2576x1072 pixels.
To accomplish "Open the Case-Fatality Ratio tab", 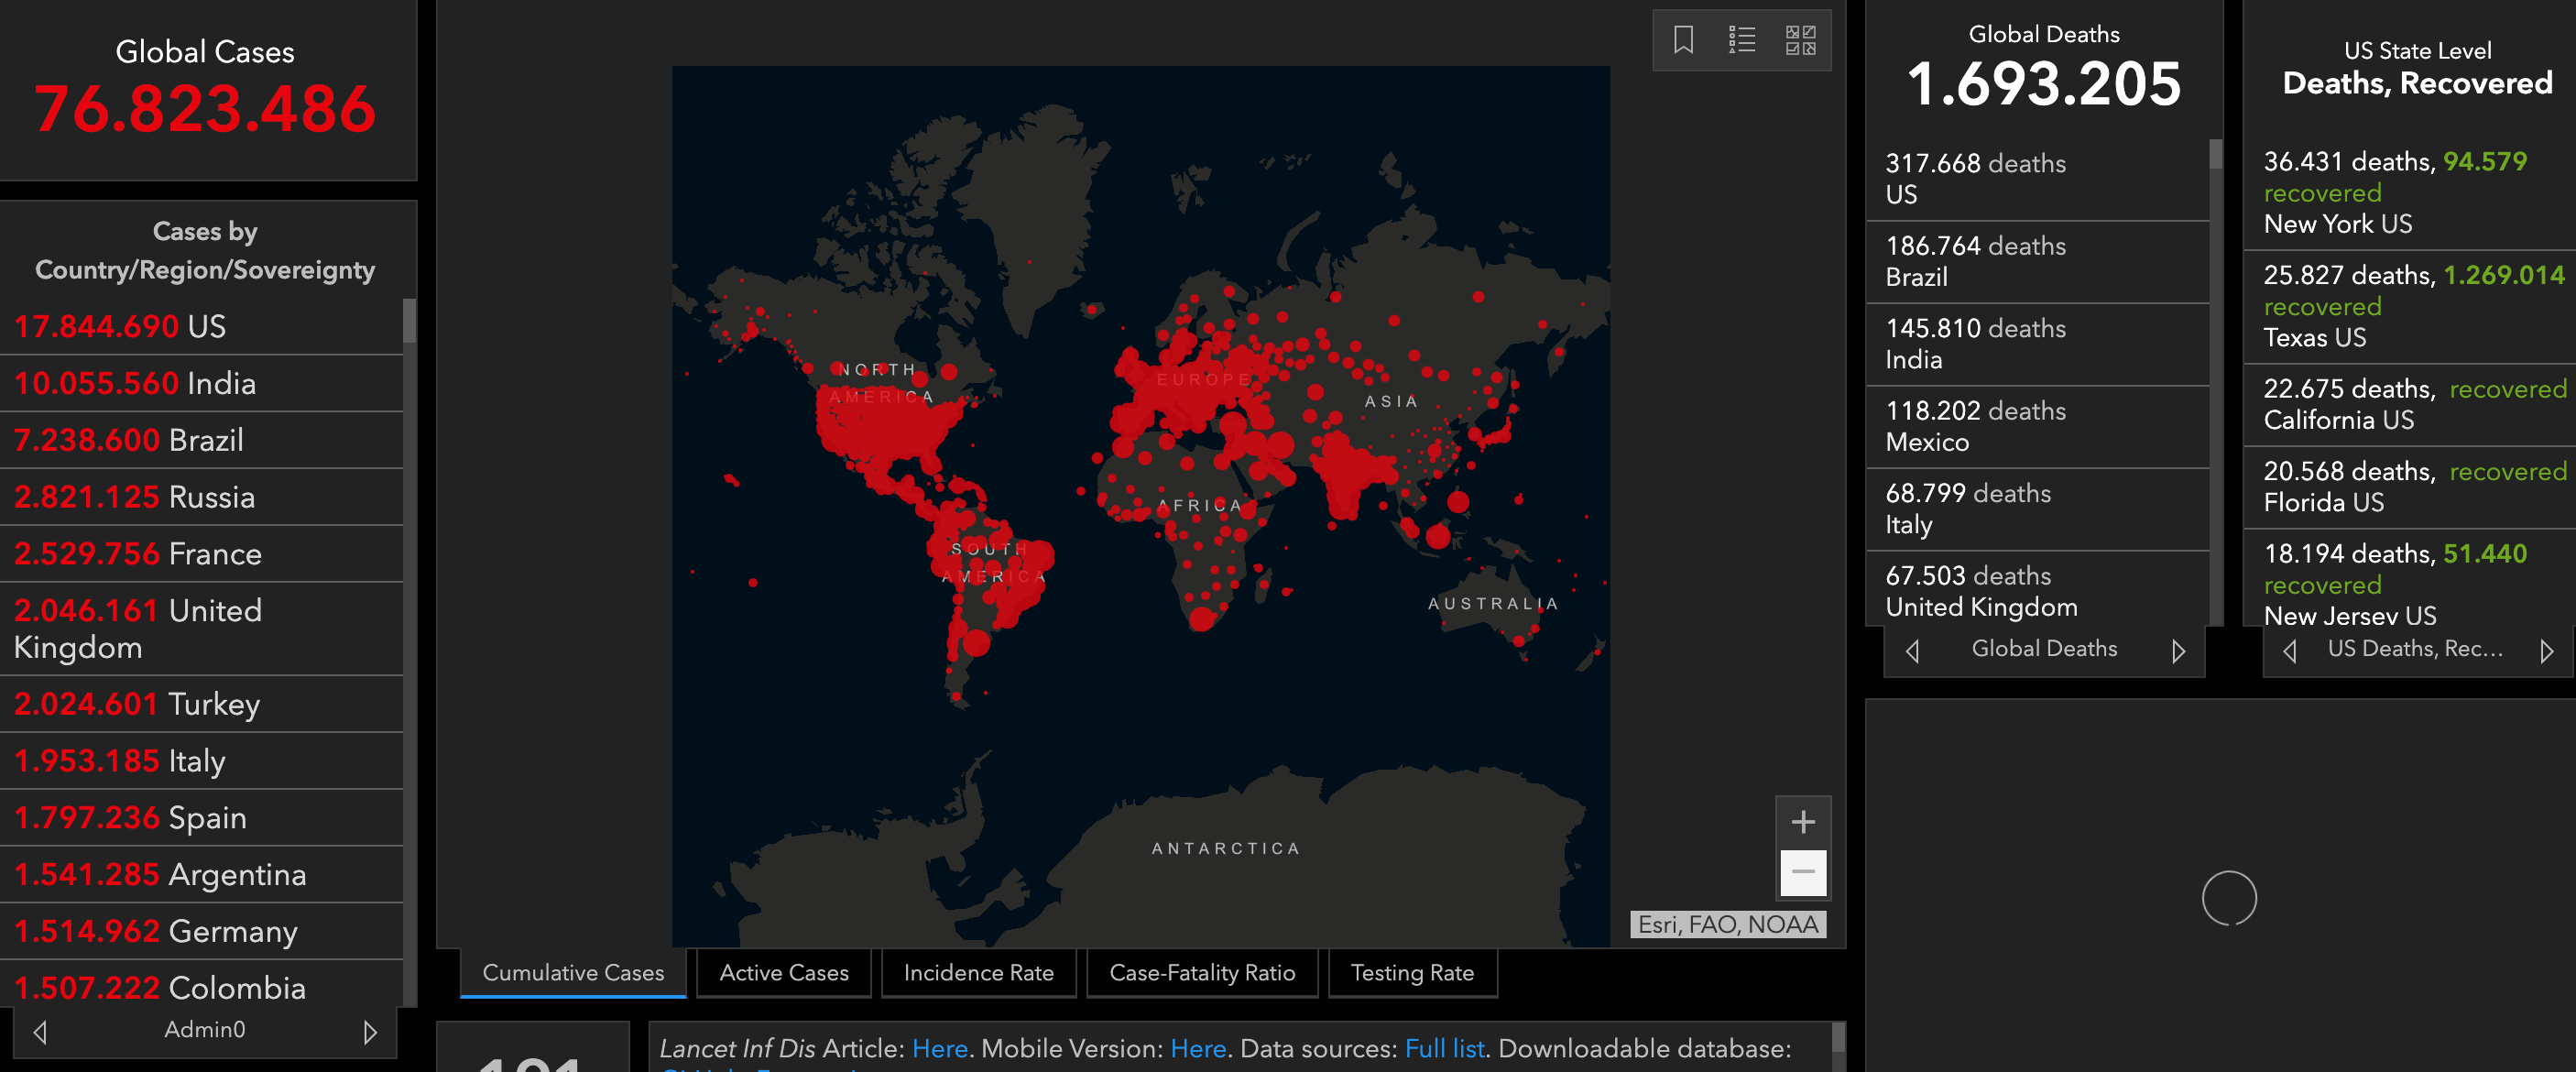I will (x=1201, y=973).
